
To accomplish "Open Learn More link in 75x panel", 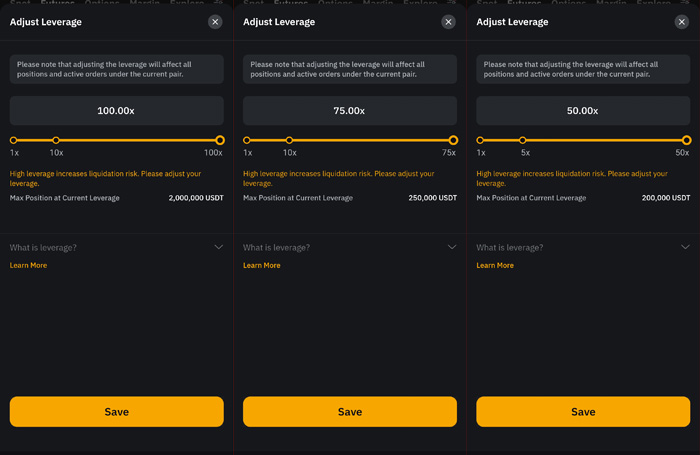I will click(262, 265).
